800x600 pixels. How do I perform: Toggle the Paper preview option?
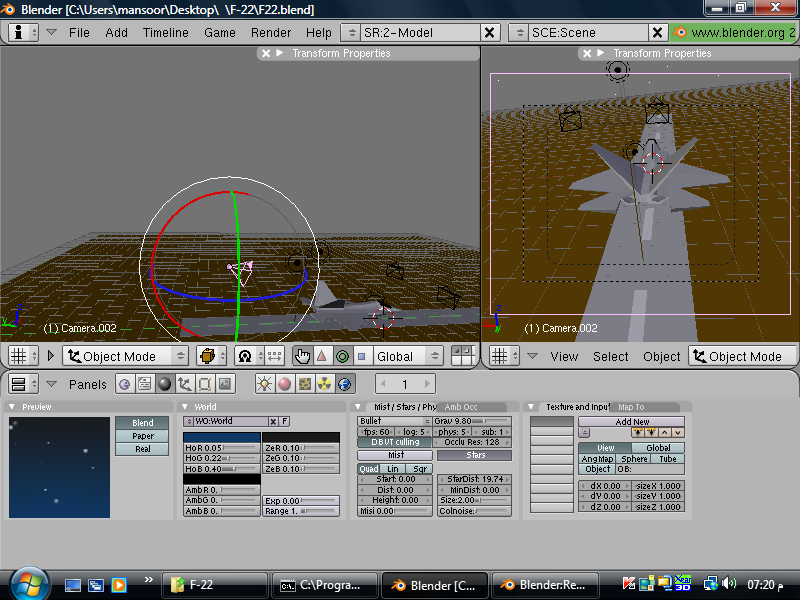(x=142, y=436)
